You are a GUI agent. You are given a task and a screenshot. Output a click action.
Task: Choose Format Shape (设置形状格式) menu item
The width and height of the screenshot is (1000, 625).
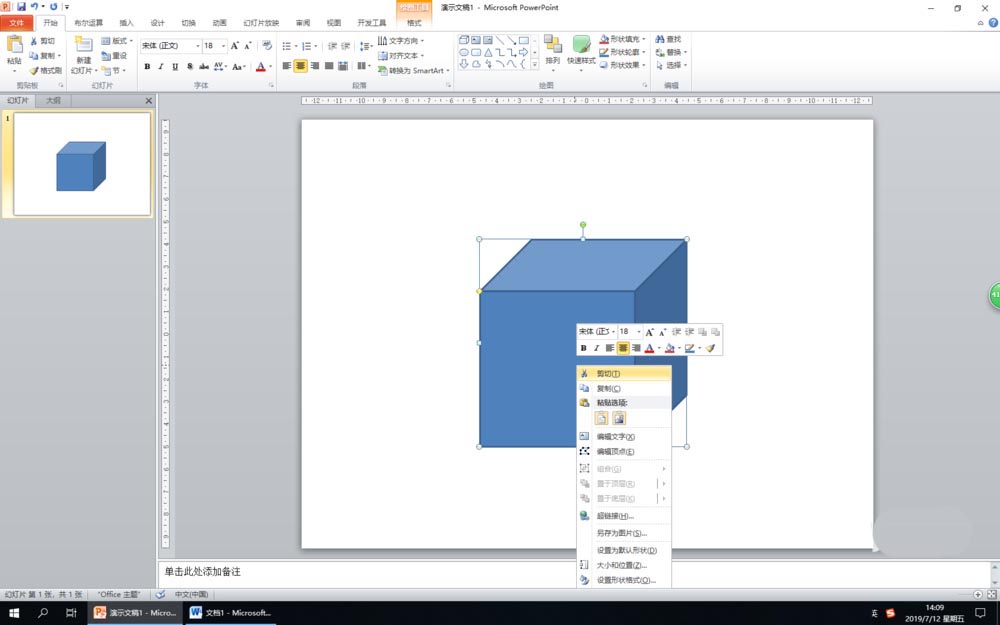(x=624, y=580)
